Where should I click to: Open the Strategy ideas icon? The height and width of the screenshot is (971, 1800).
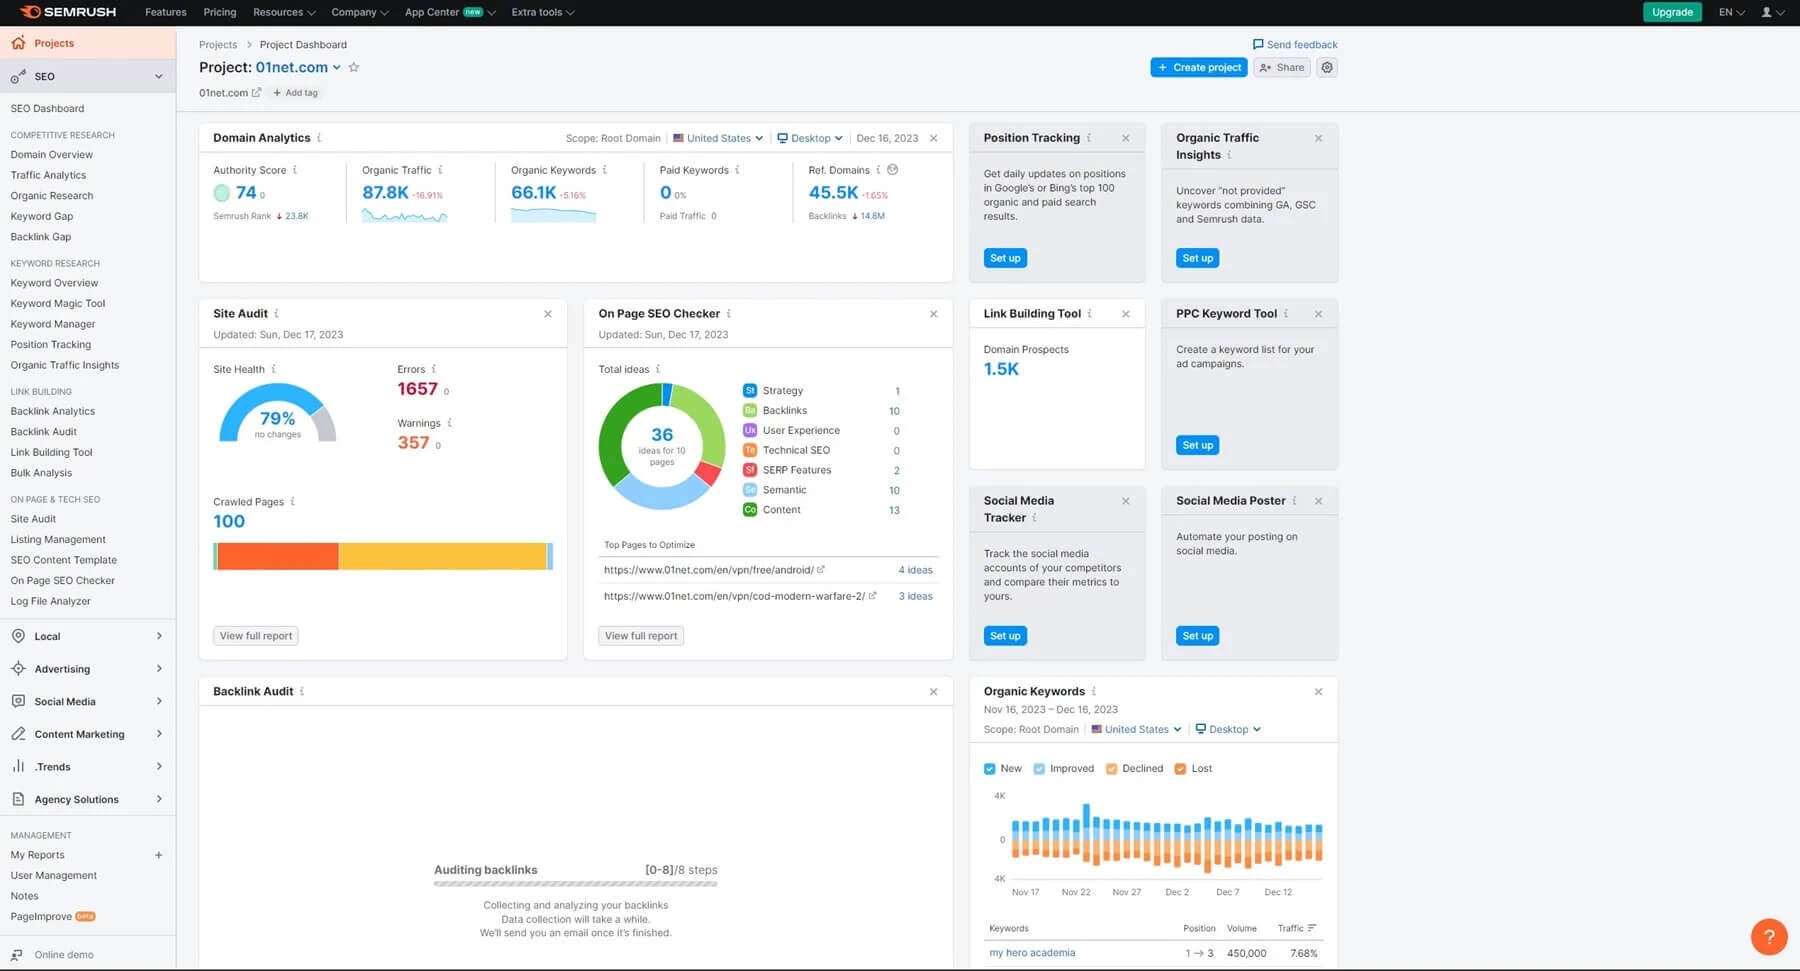(x=750, y=391)
